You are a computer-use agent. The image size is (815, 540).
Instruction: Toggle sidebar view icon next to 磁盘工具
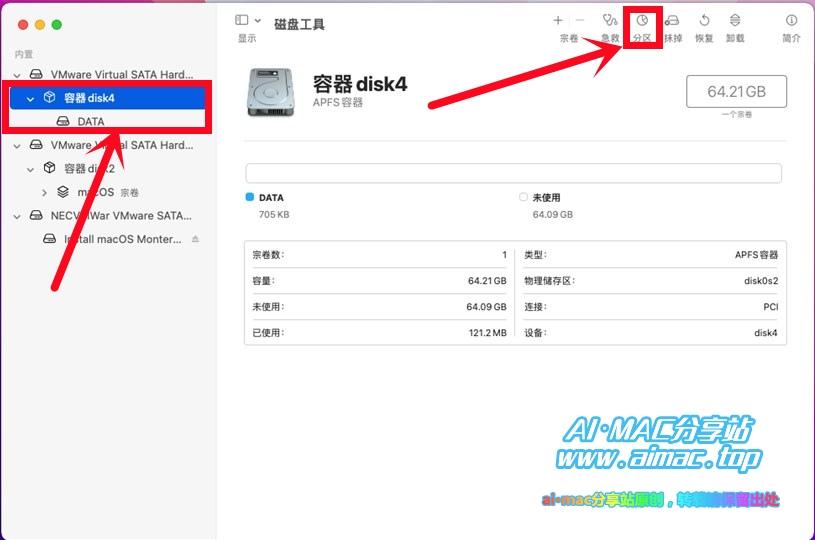(242, 20)
